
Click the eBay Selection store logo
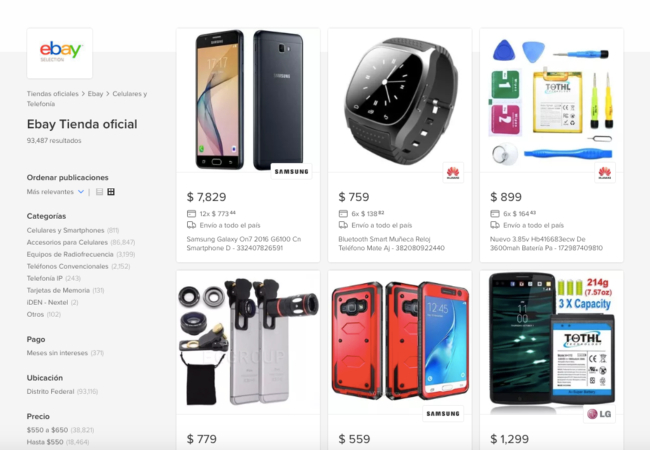[60, 53]
